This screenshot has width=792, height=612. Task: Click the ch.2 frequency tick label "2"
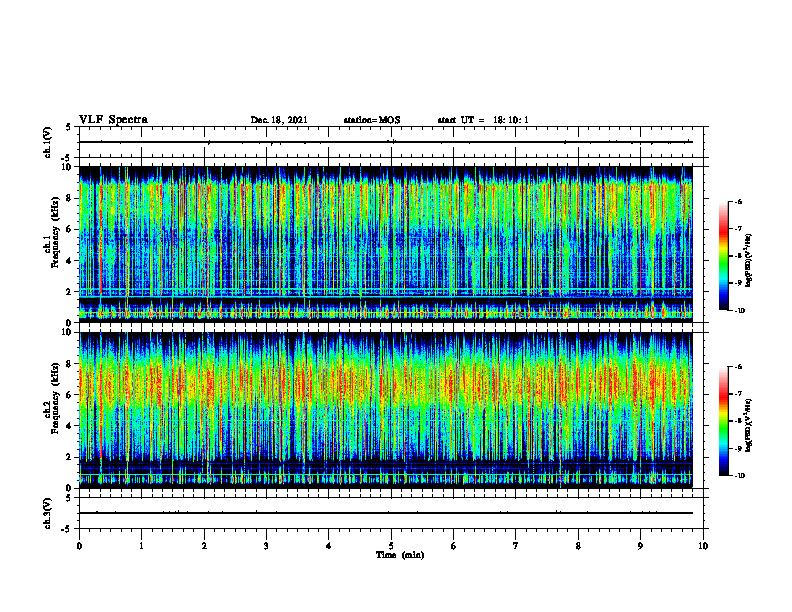coord(70,457)
